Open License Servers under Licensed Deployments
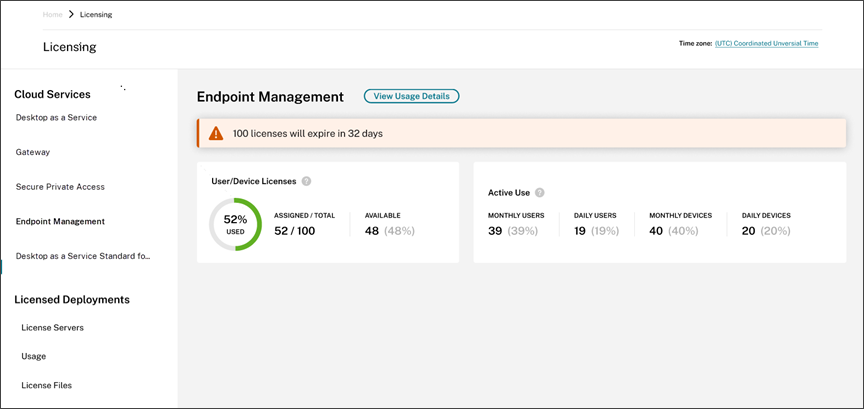The height and width of the screenshot is (409, 864). pyautogui.click(x=52, y=327)
